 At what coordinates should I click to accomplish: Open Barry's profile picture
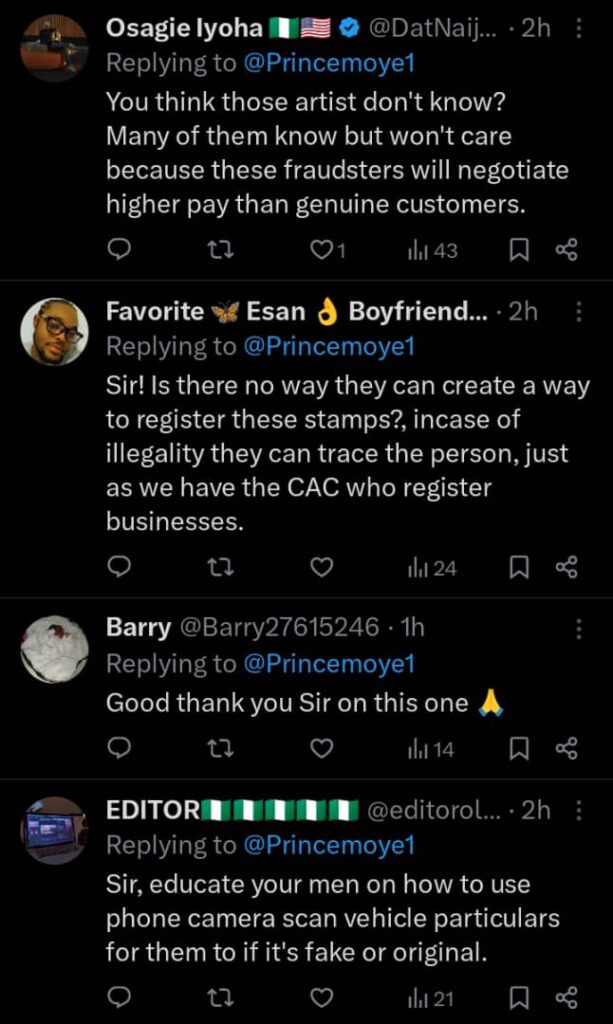coord(54,648)
